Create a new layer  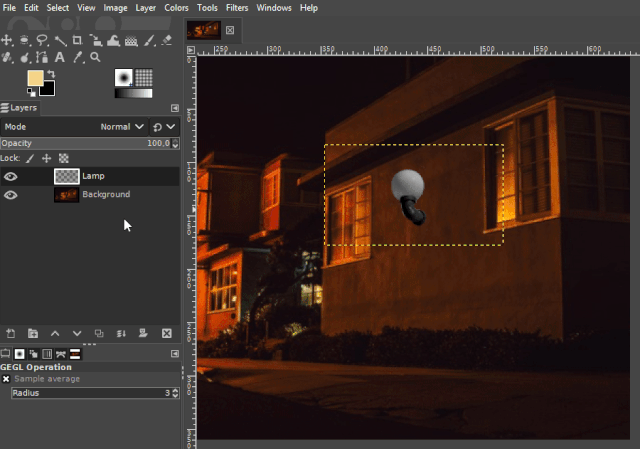(11, 333)
